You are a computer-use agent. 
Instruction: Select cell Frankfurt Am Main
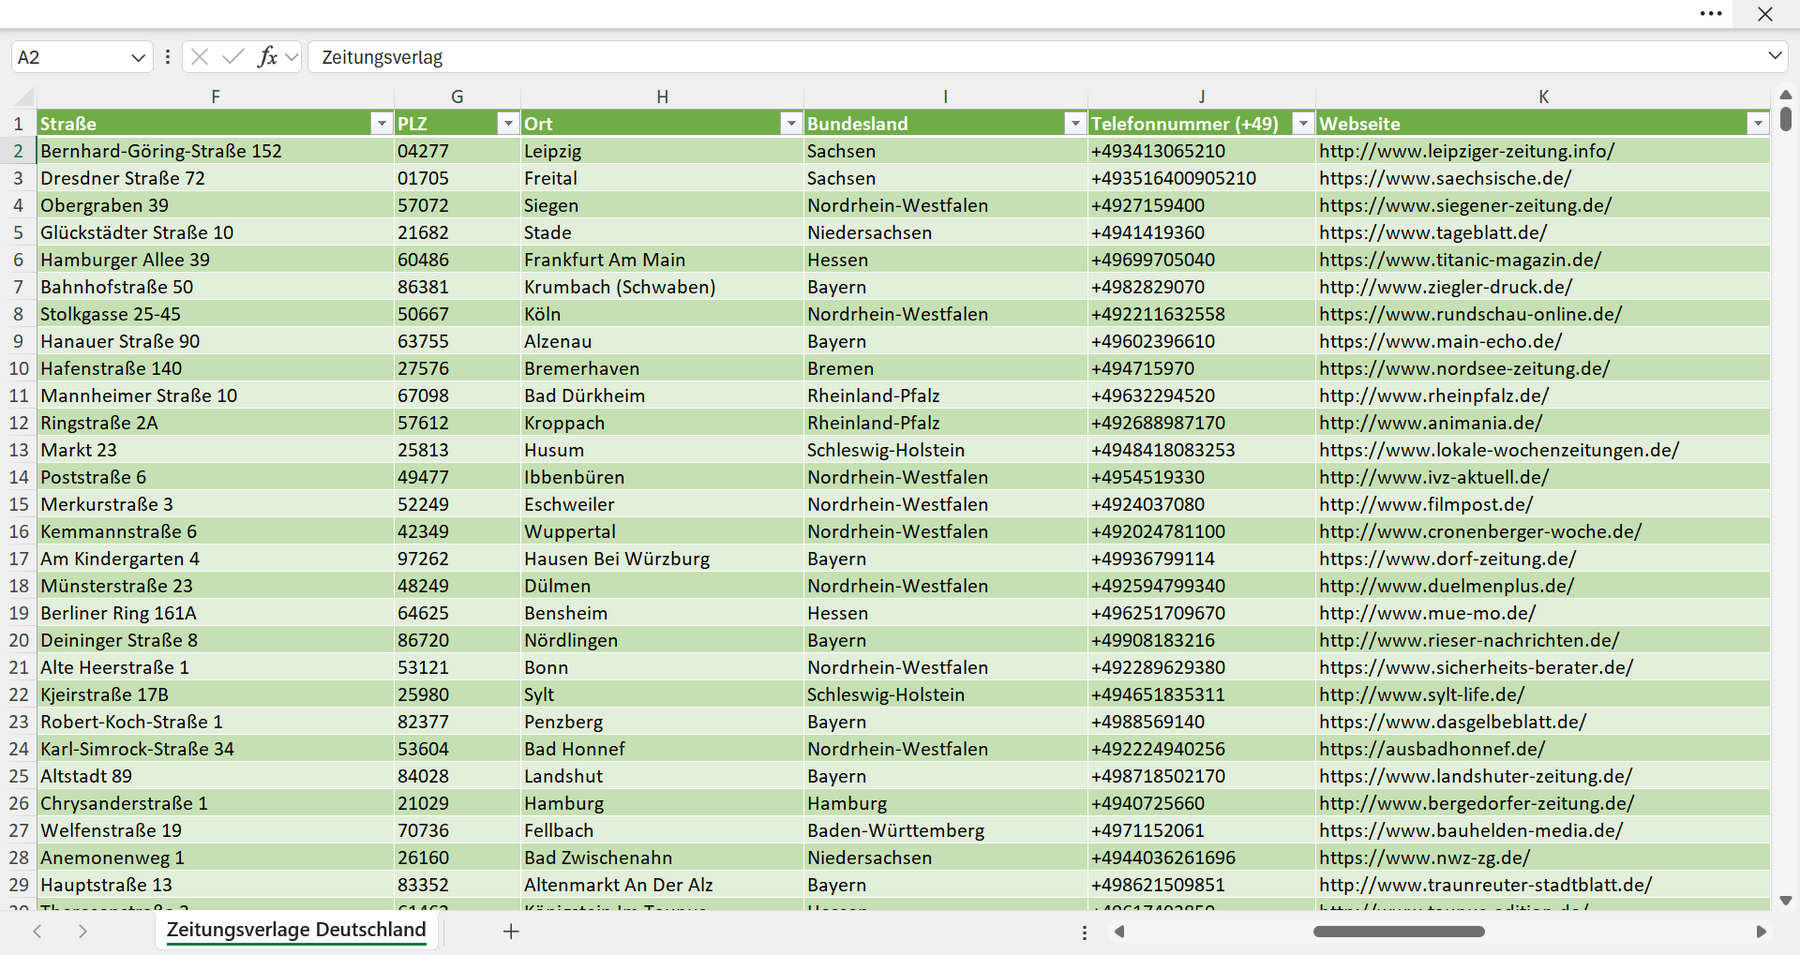(662, 260)
